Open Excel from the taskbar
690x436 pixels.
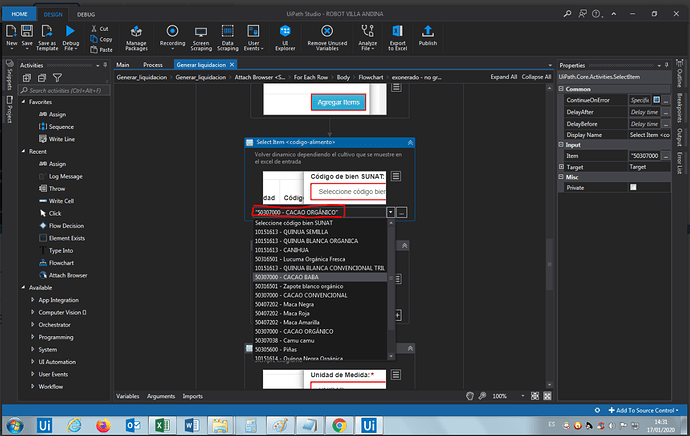tap(162, 425)
